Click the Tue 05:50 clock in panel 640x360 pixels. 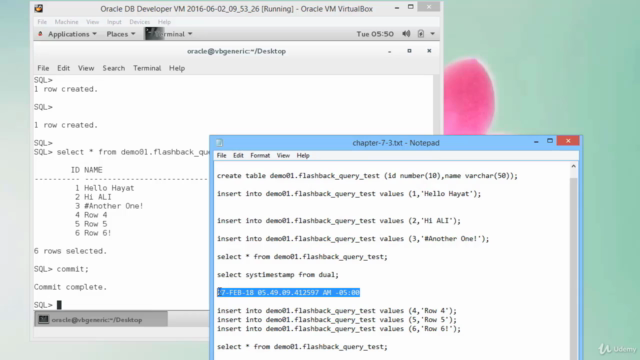pyautogui.click(x=375, y=34)
